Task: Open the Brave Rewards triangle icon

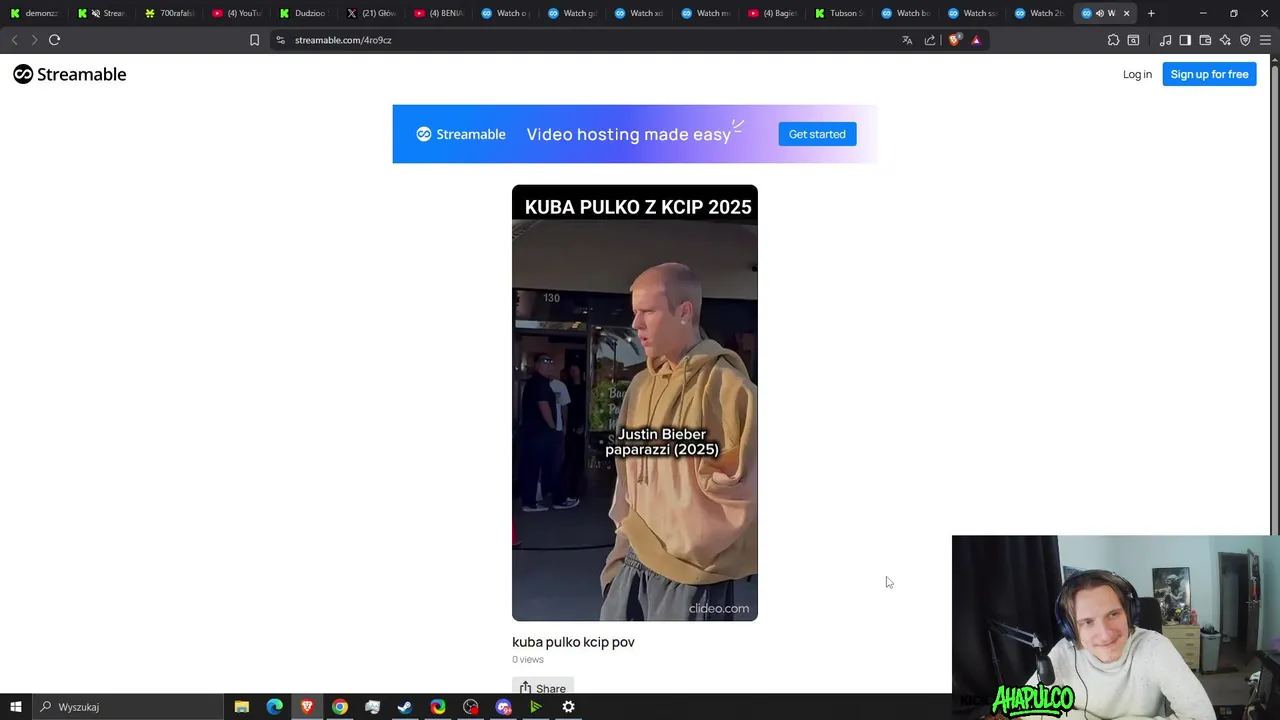Action: 976,40
